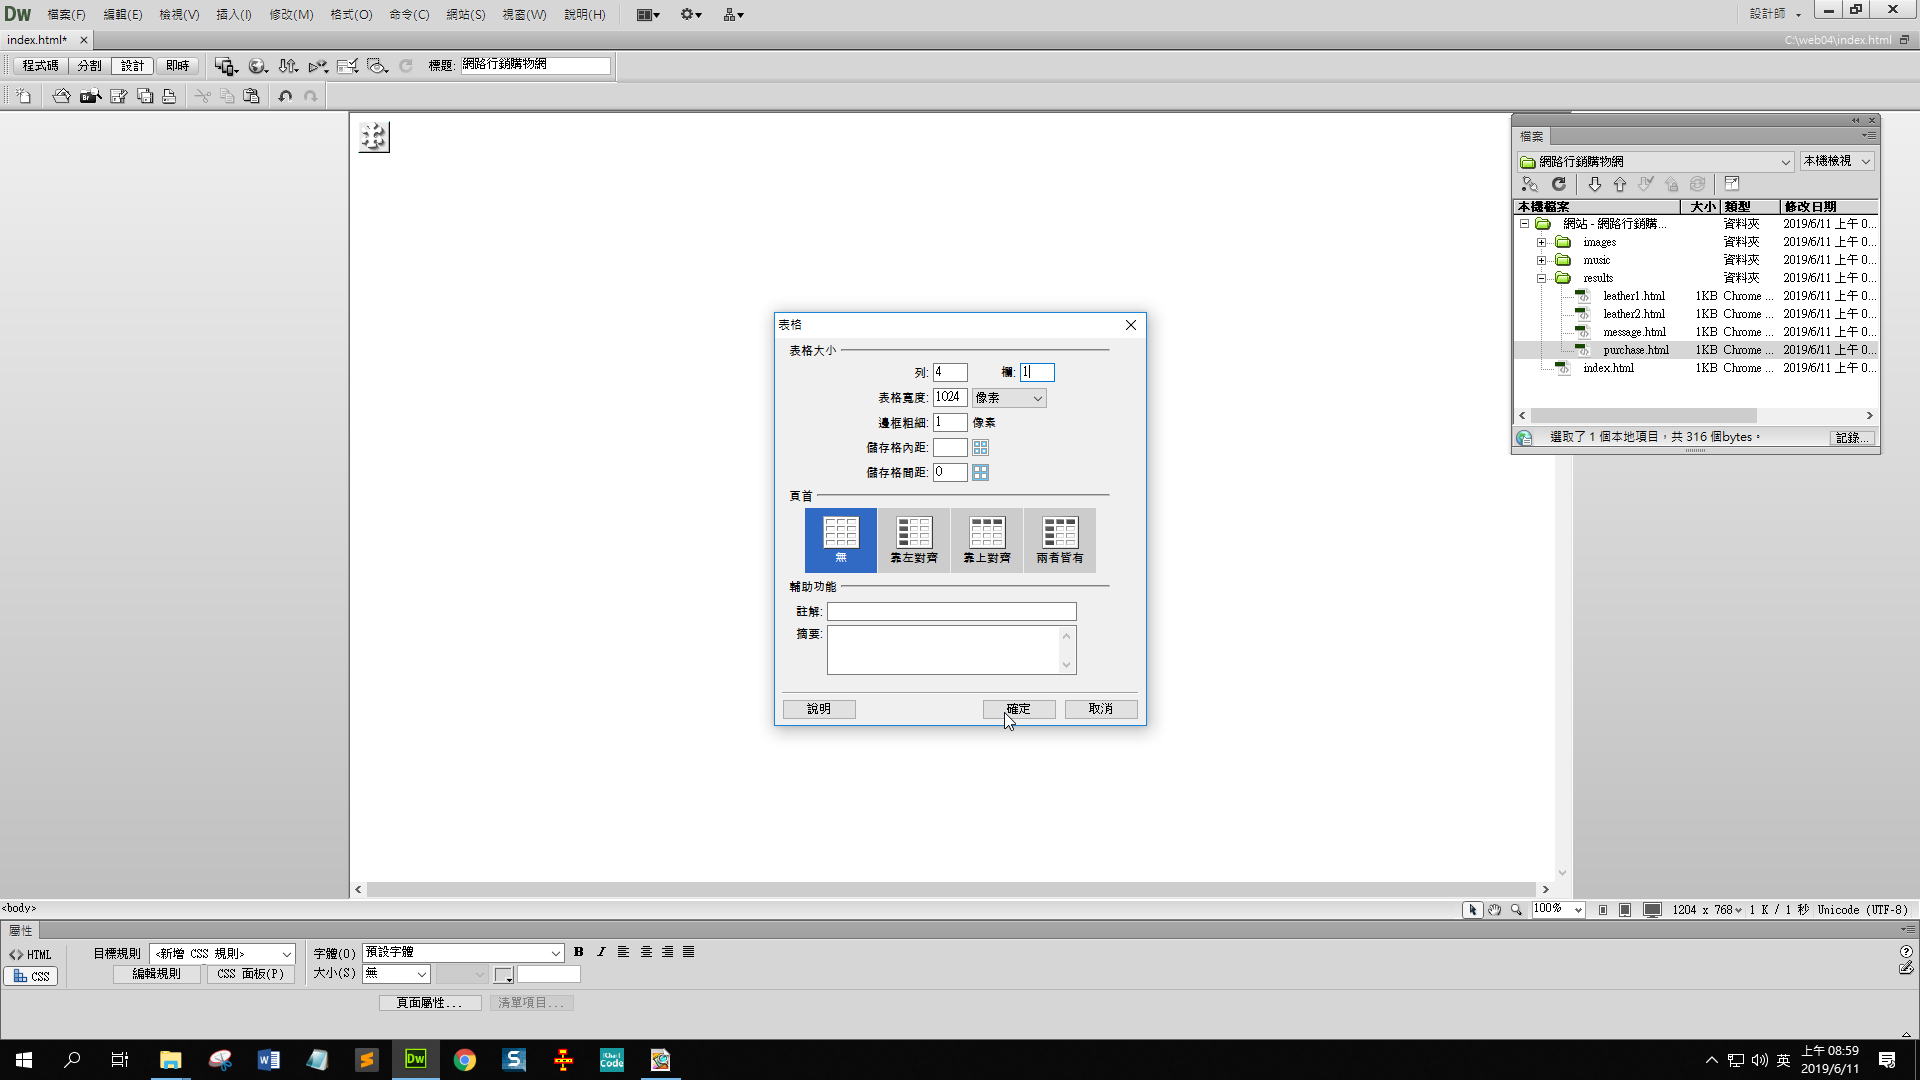Screen dimensions: 1920x1080
Task: Click the Italic formatting icon
Action: [x=601, y=952]
